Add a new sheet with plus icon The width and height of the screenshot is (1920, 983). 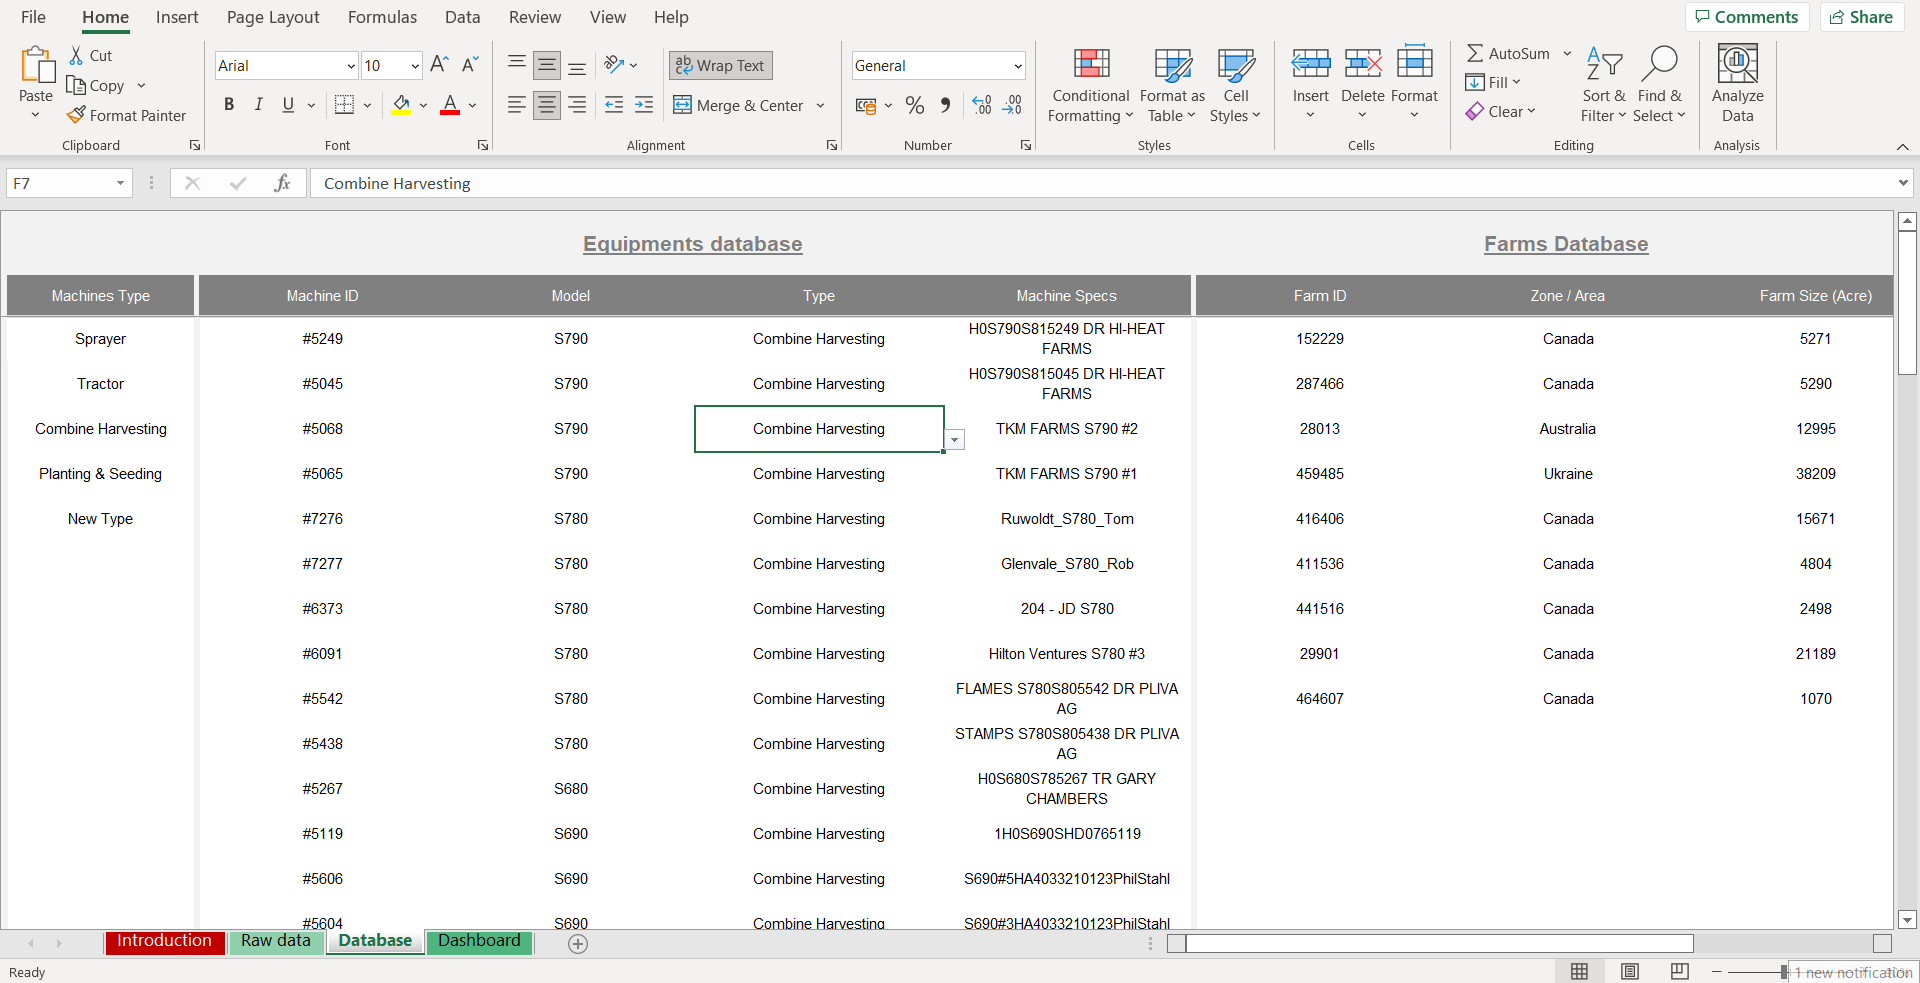click(578, 943)
